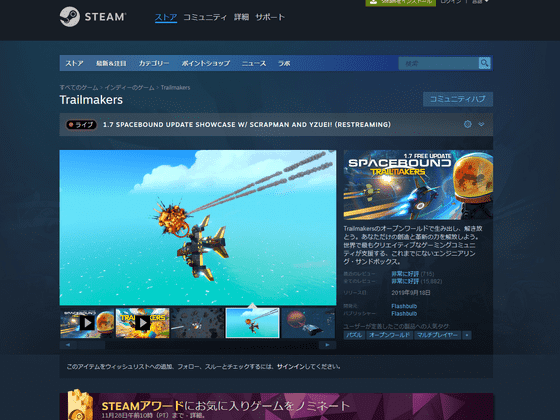Select the dark asteroid field screenshot thumbnail

point(198,323)
